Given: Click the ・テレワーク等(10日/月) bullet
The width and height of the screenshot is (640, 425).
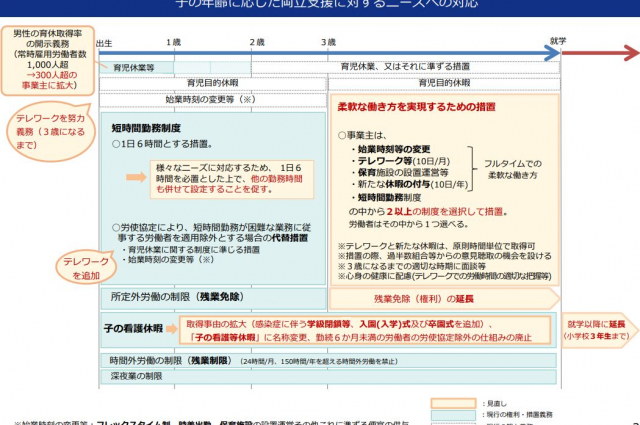Looking at the screenshot, I should (x=401, y=161).
